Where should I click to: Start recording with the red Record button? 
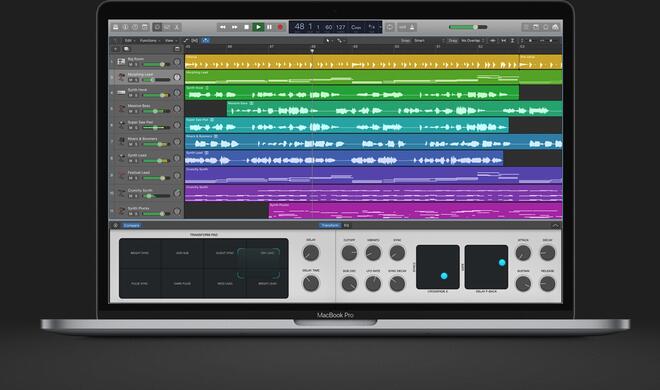[x=280, y=27]
